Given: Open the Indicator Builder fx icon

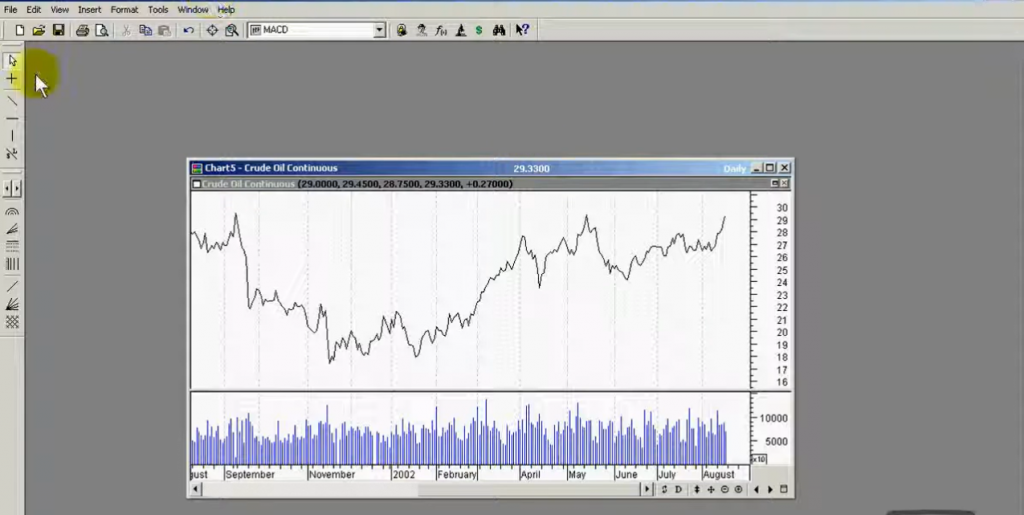Looking at the screenshot, I should tap(440, 30).
